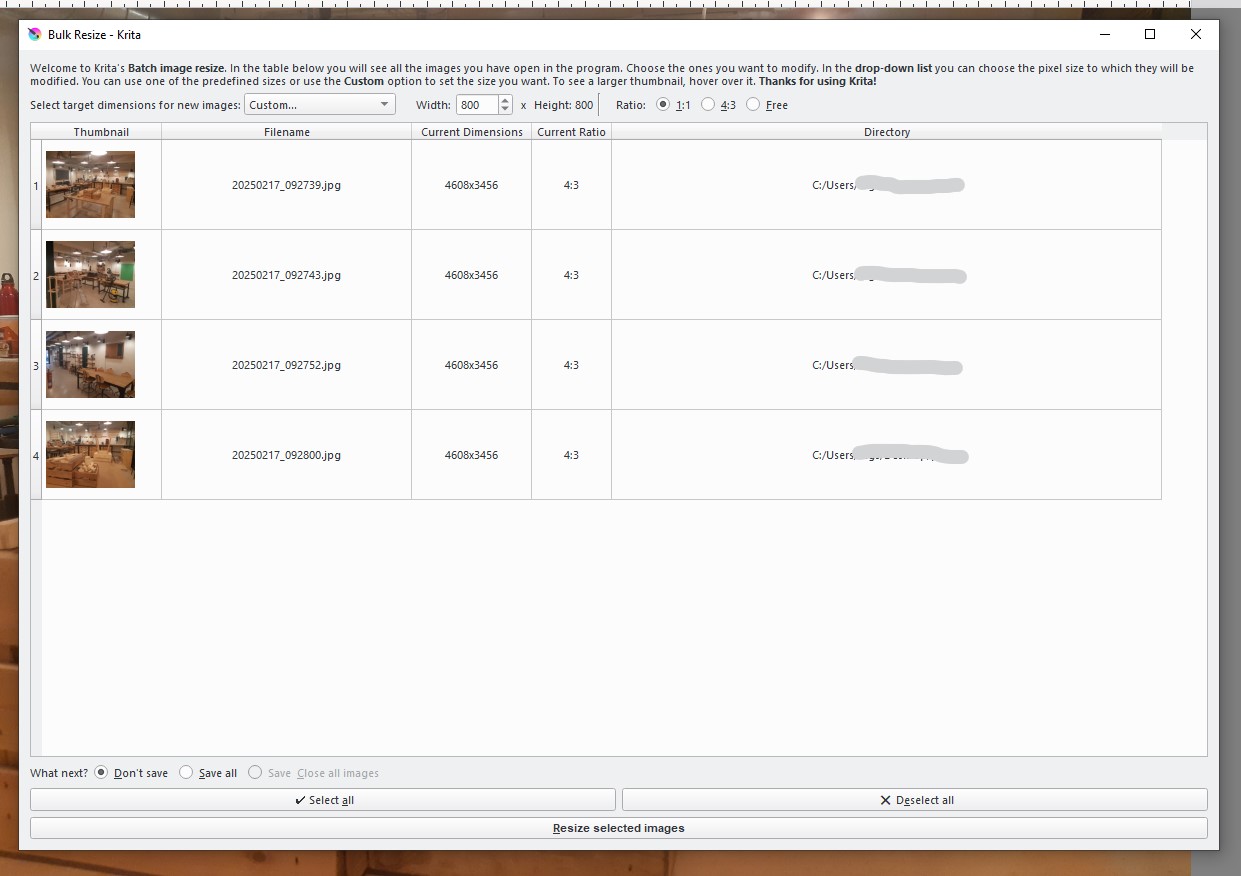Click row header number 2
This screenshot has height=876, width=1241.
36,275
